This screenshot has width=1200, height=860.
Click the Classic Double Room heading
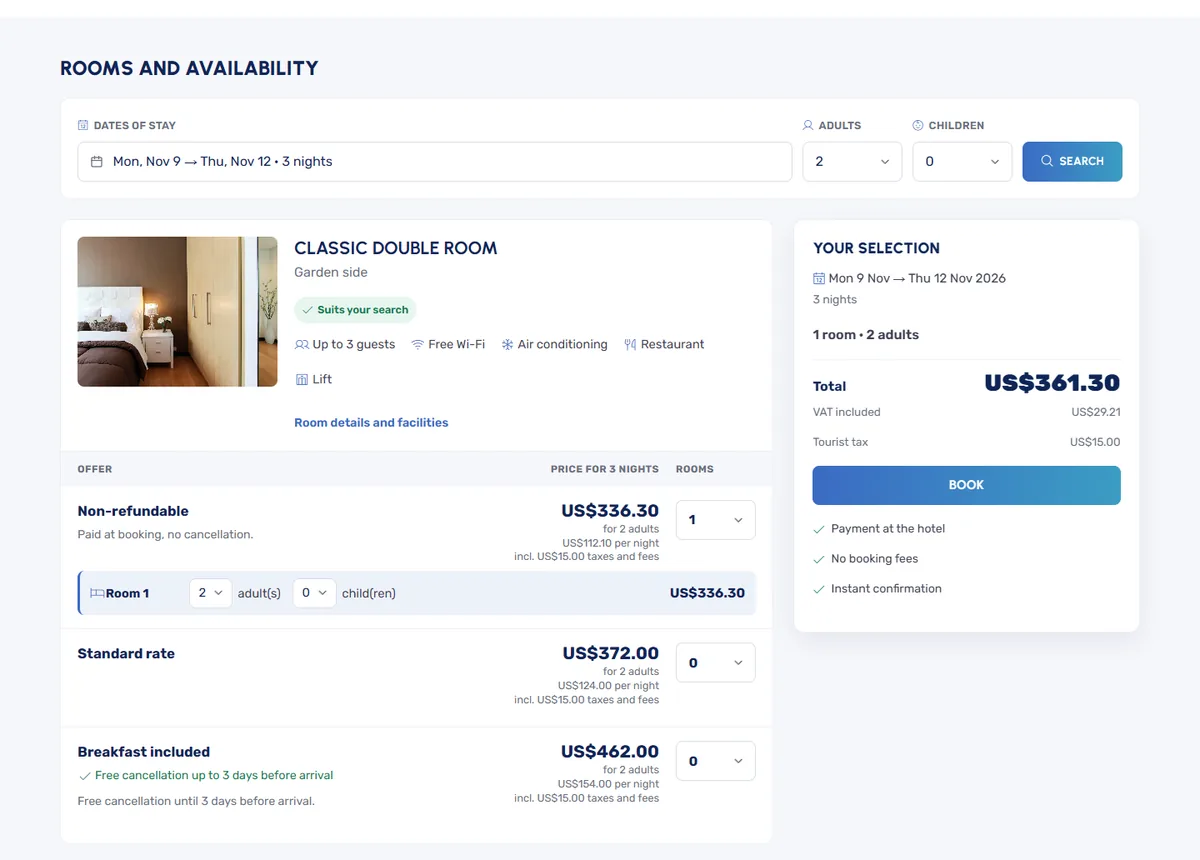point(395,248)
